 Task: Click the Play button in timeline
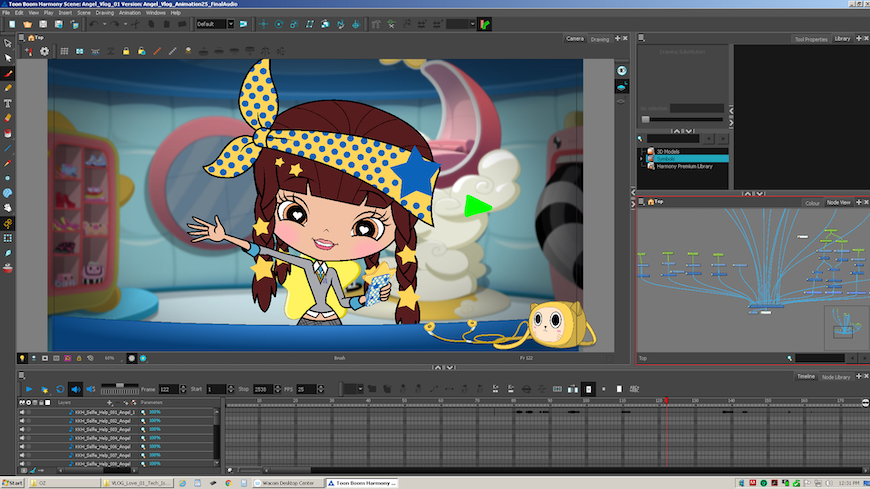point(29,389)
